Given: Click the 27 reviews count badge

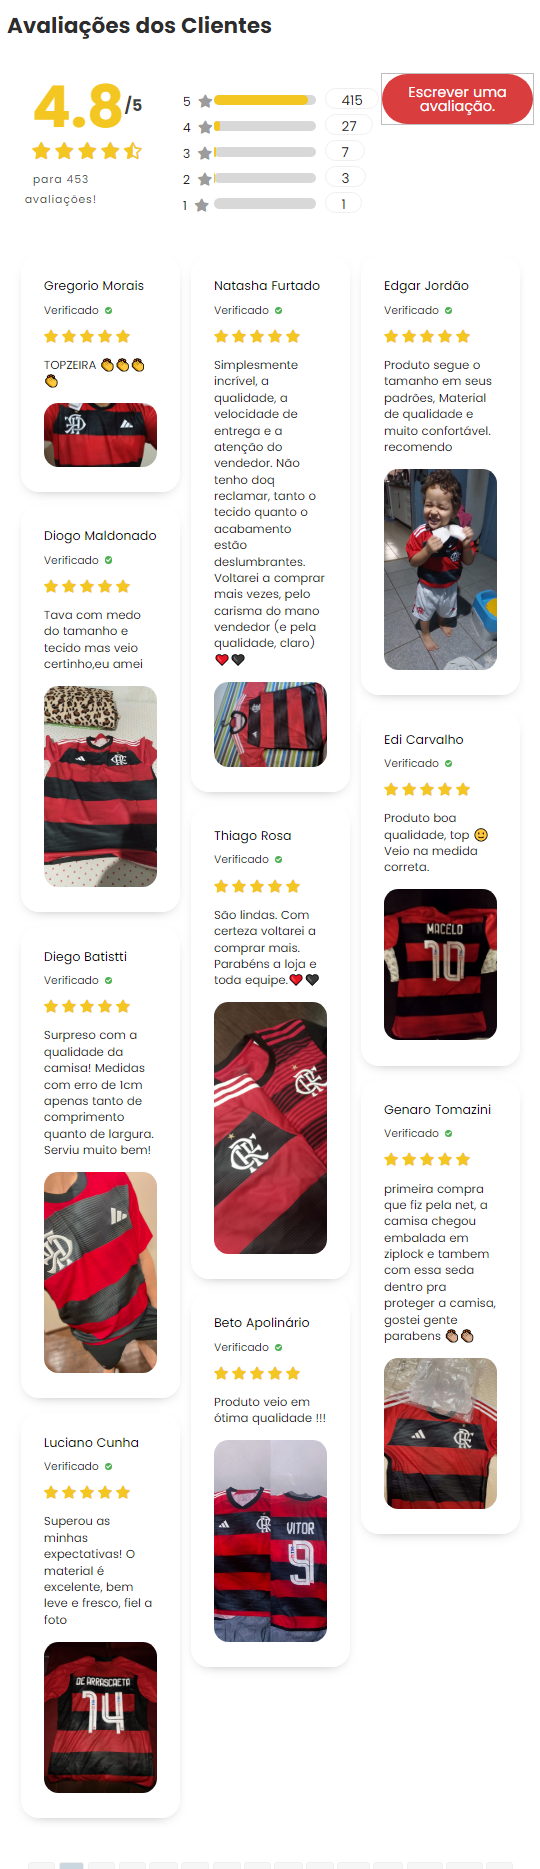Looking at the screenshot, I should [349, 126].
